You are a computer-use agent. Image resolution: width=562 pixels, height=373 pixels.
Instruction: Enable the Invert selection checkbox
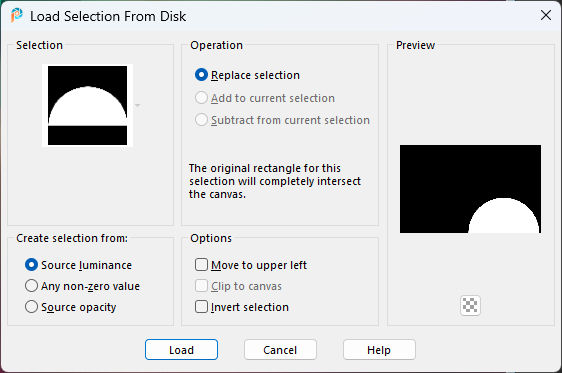(242, 307)
